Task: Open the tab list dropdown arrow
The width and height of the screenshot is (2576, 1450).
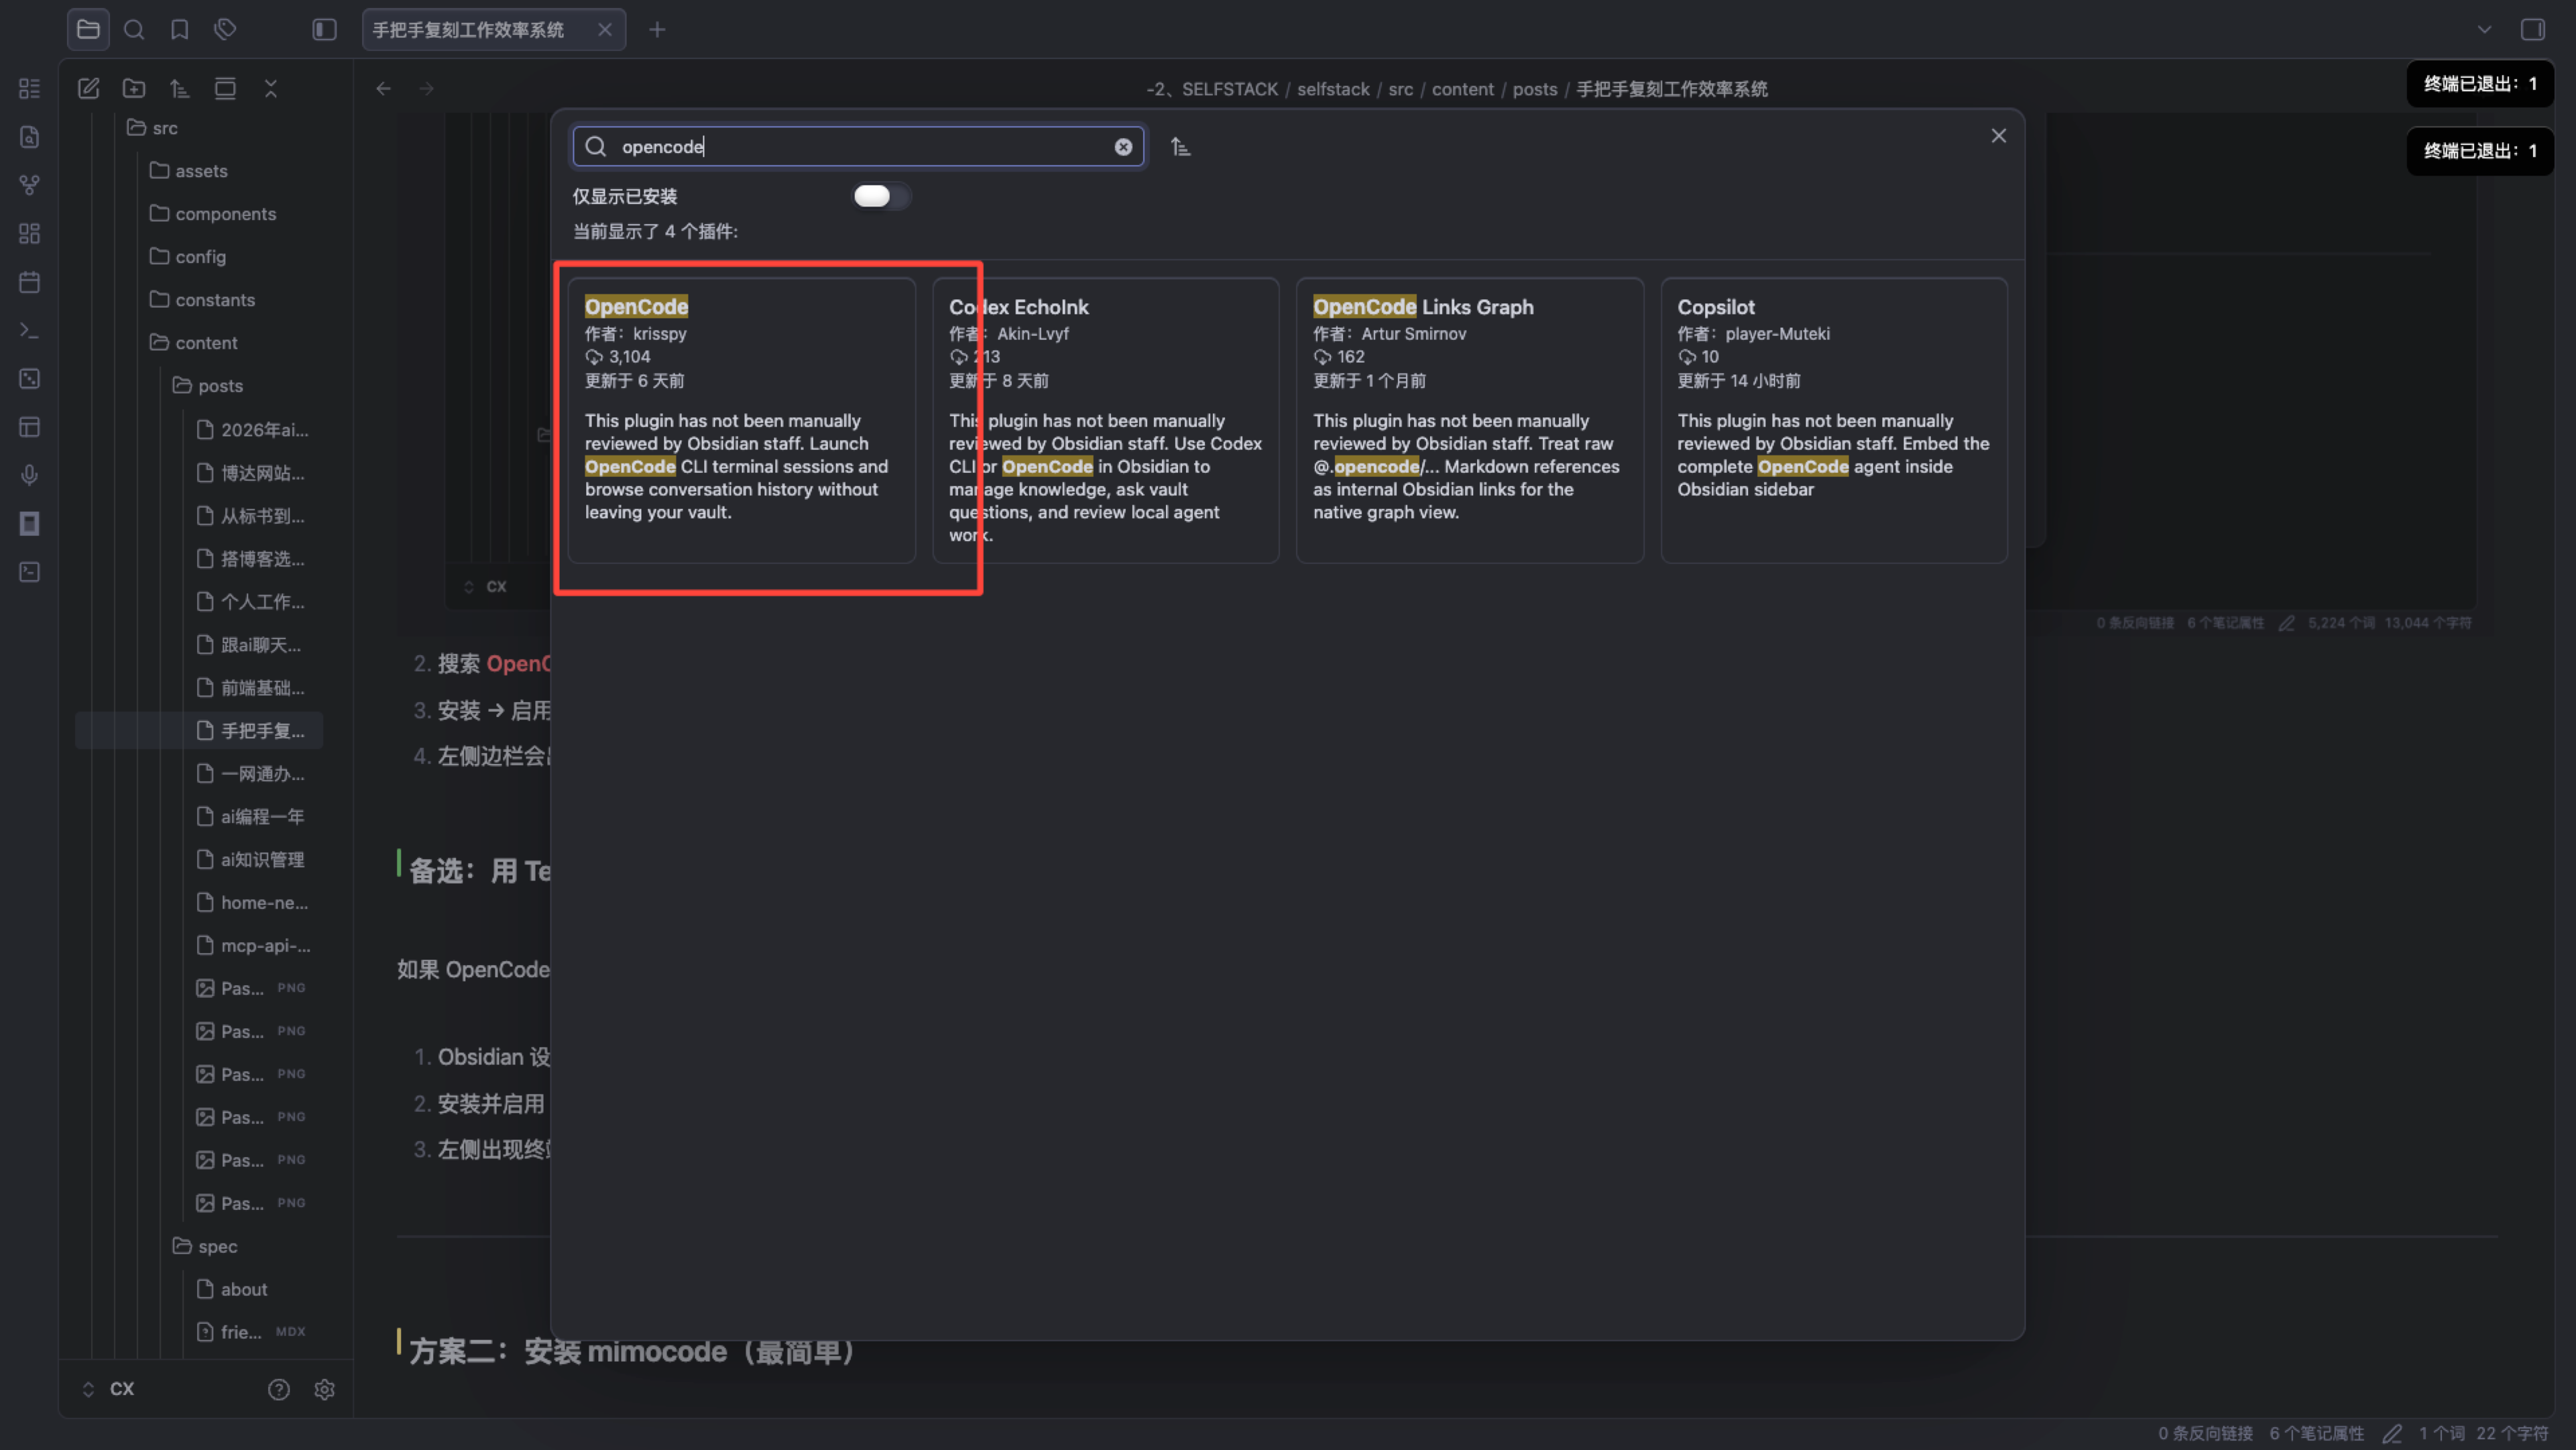Action: (2484, 29)
